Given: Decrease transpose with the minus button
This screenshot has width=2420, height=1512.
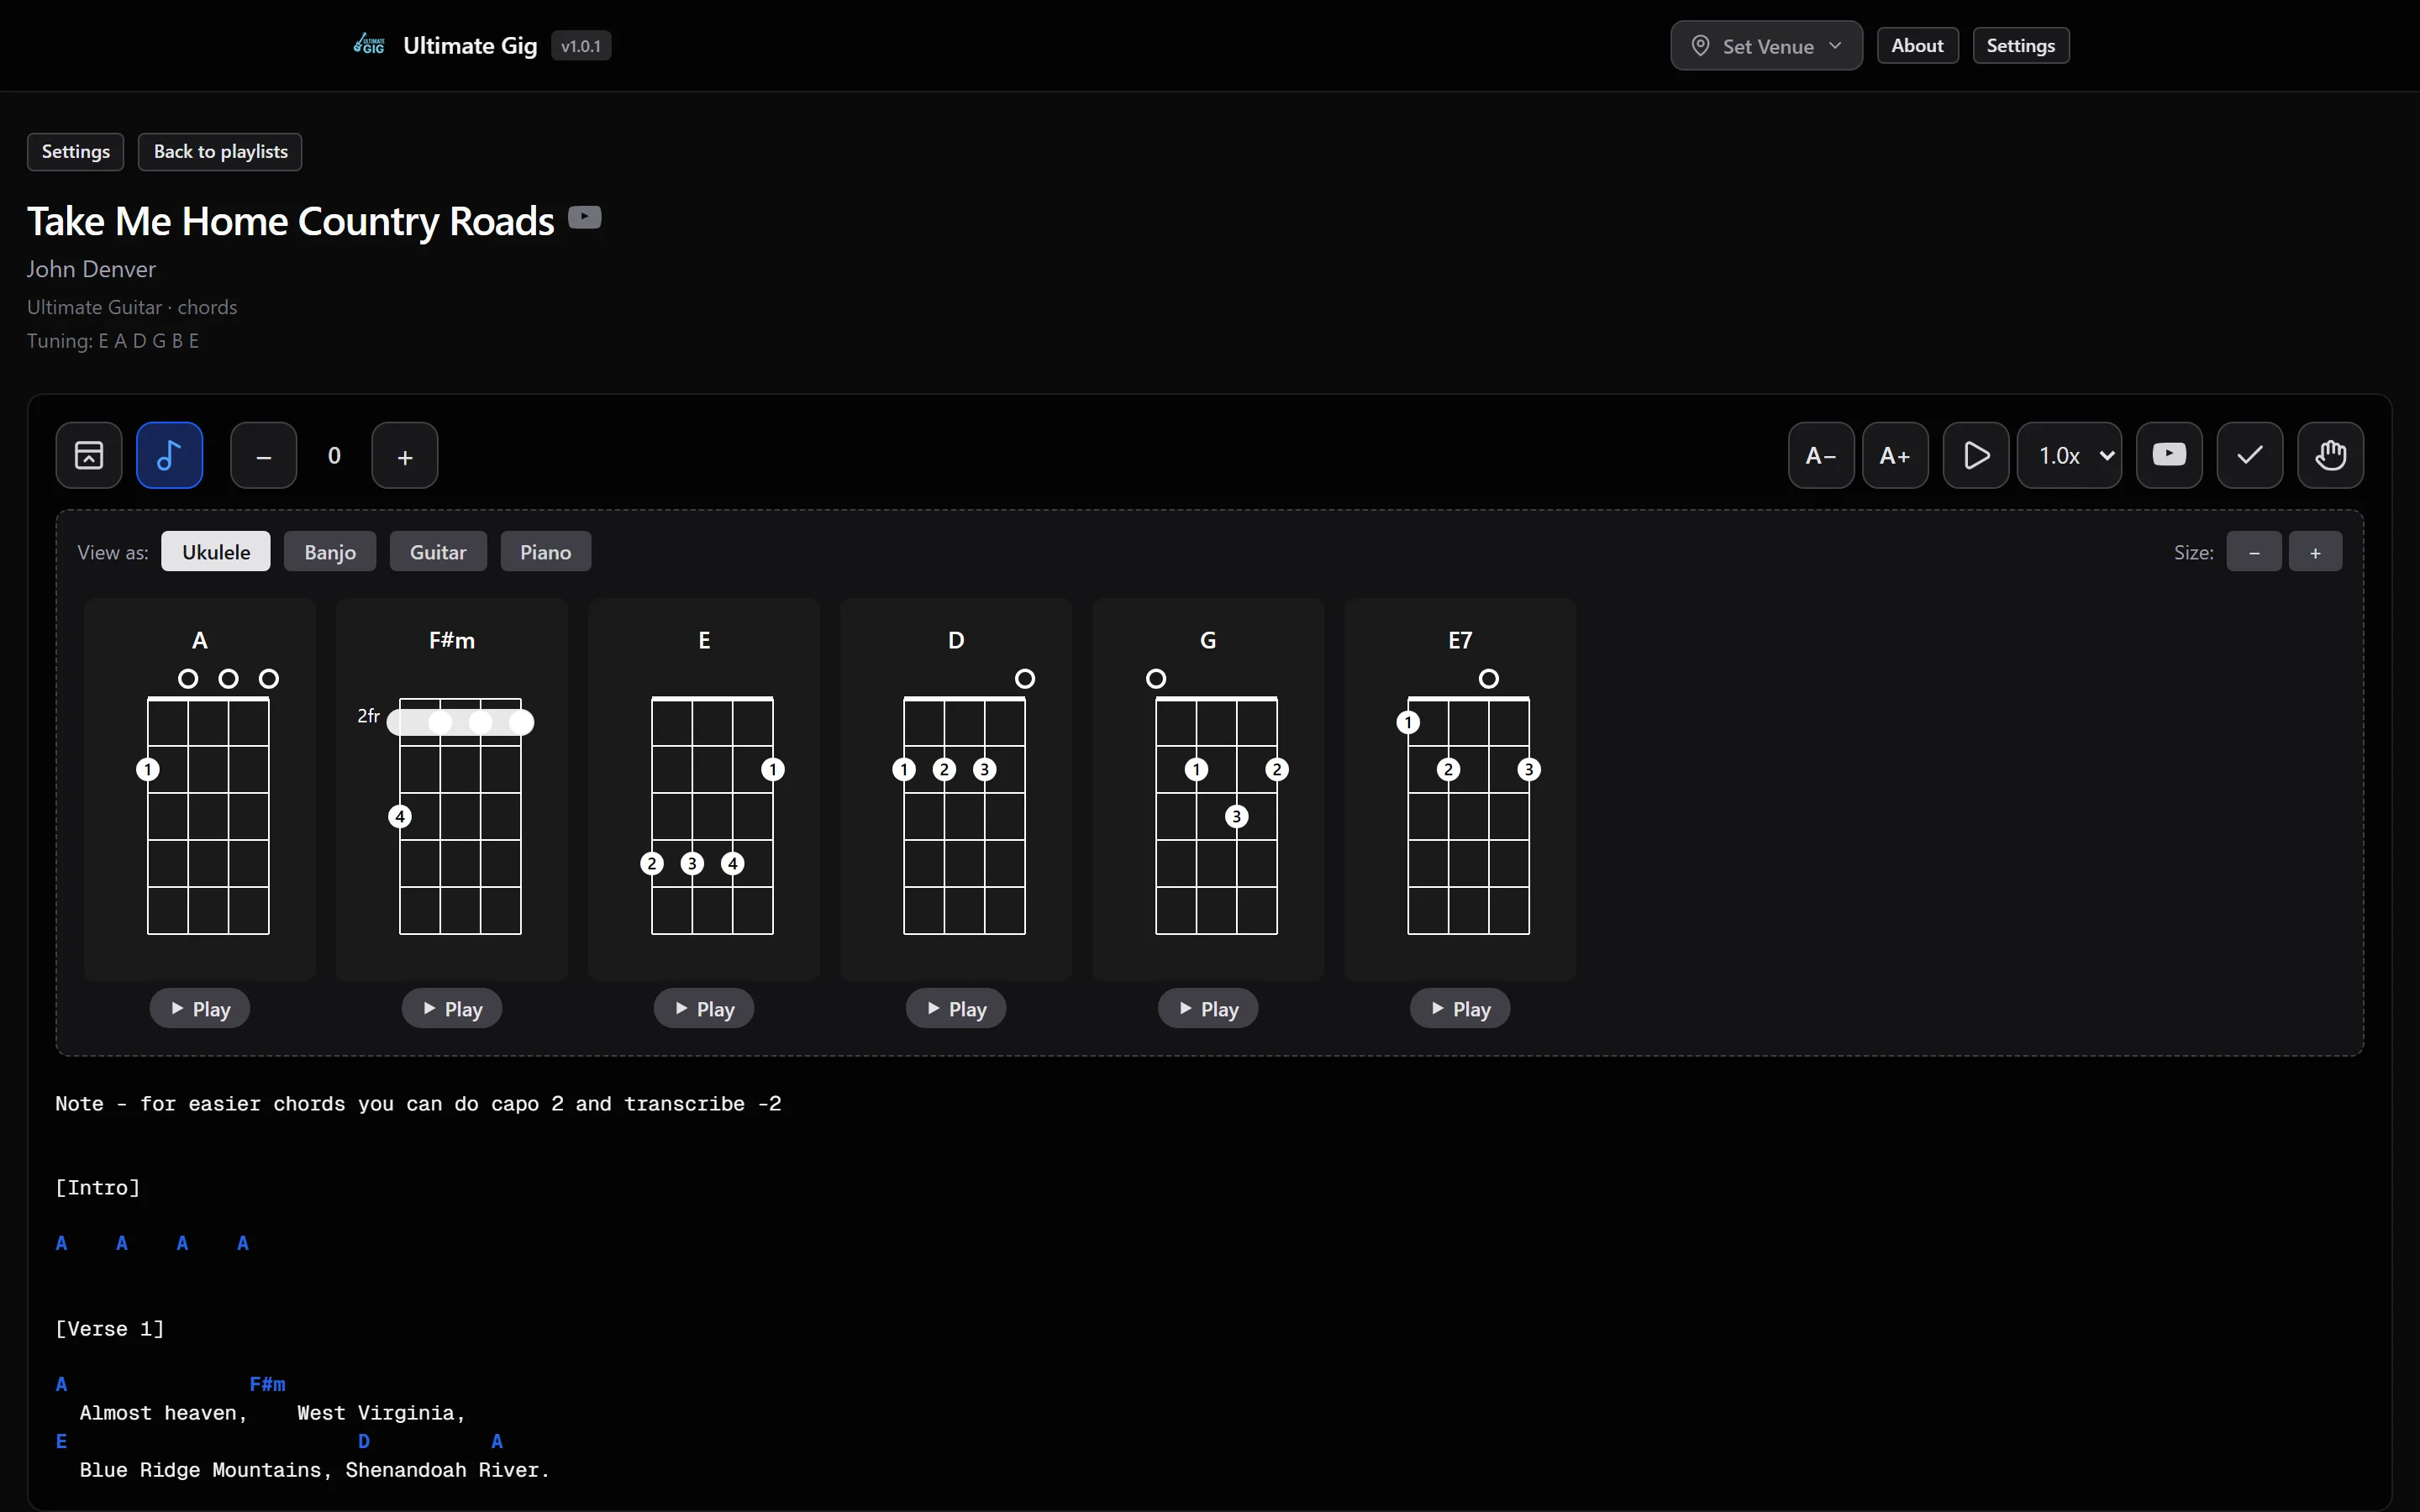Looking at the screenshot, I should (264, 456).
